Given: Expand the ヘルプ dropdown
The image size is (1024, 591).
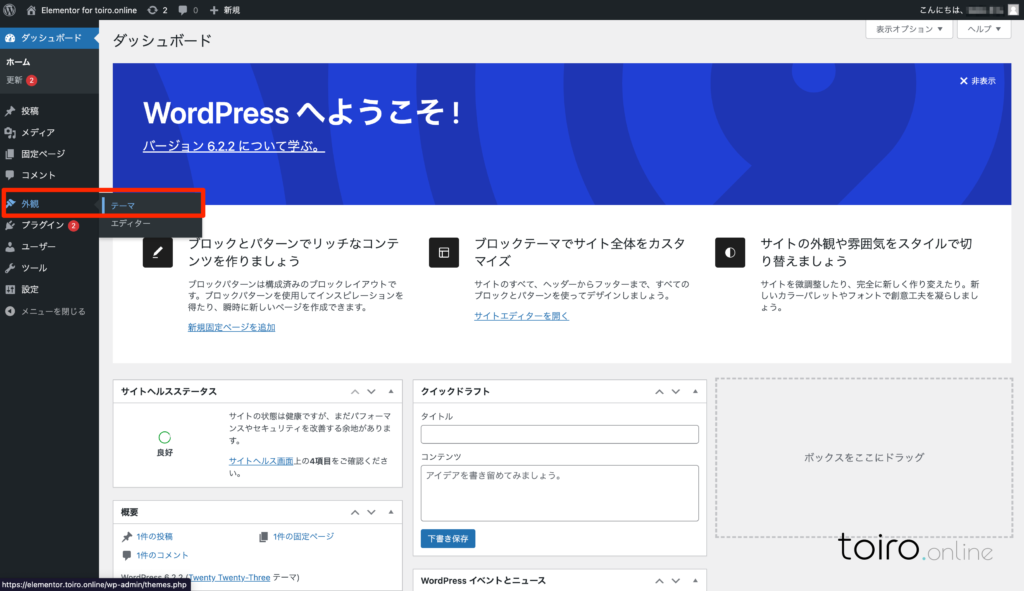Looking at the screenshot, I should click(x=986, y=29).
